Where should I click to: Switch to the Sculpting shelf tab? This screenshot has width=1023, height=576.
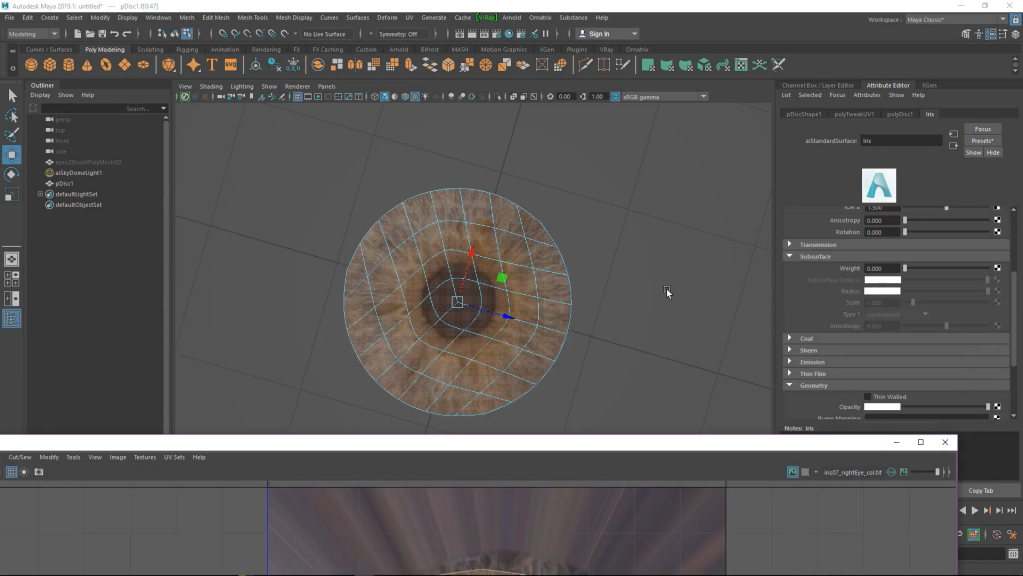coord(150,49)
